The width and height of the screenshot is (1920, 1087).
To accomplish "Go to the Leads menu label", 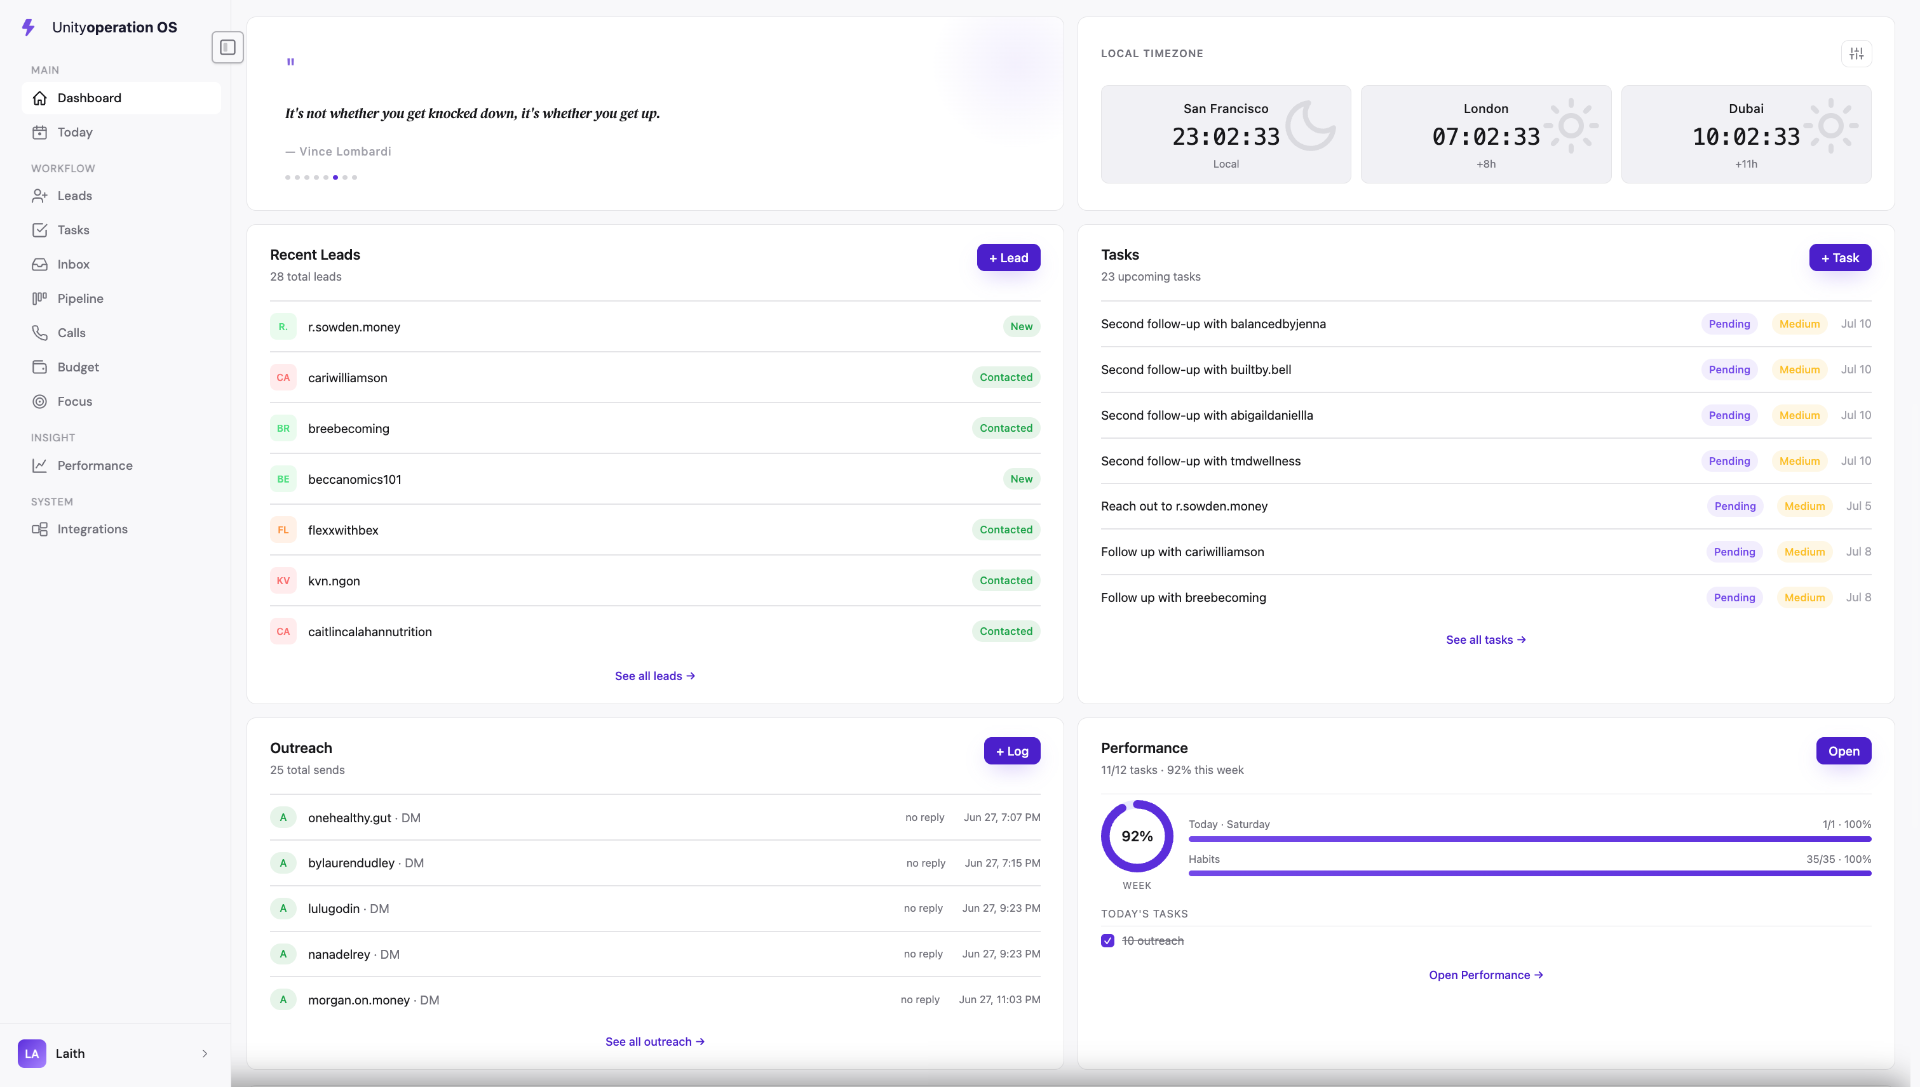I will [x=75, y=196].
